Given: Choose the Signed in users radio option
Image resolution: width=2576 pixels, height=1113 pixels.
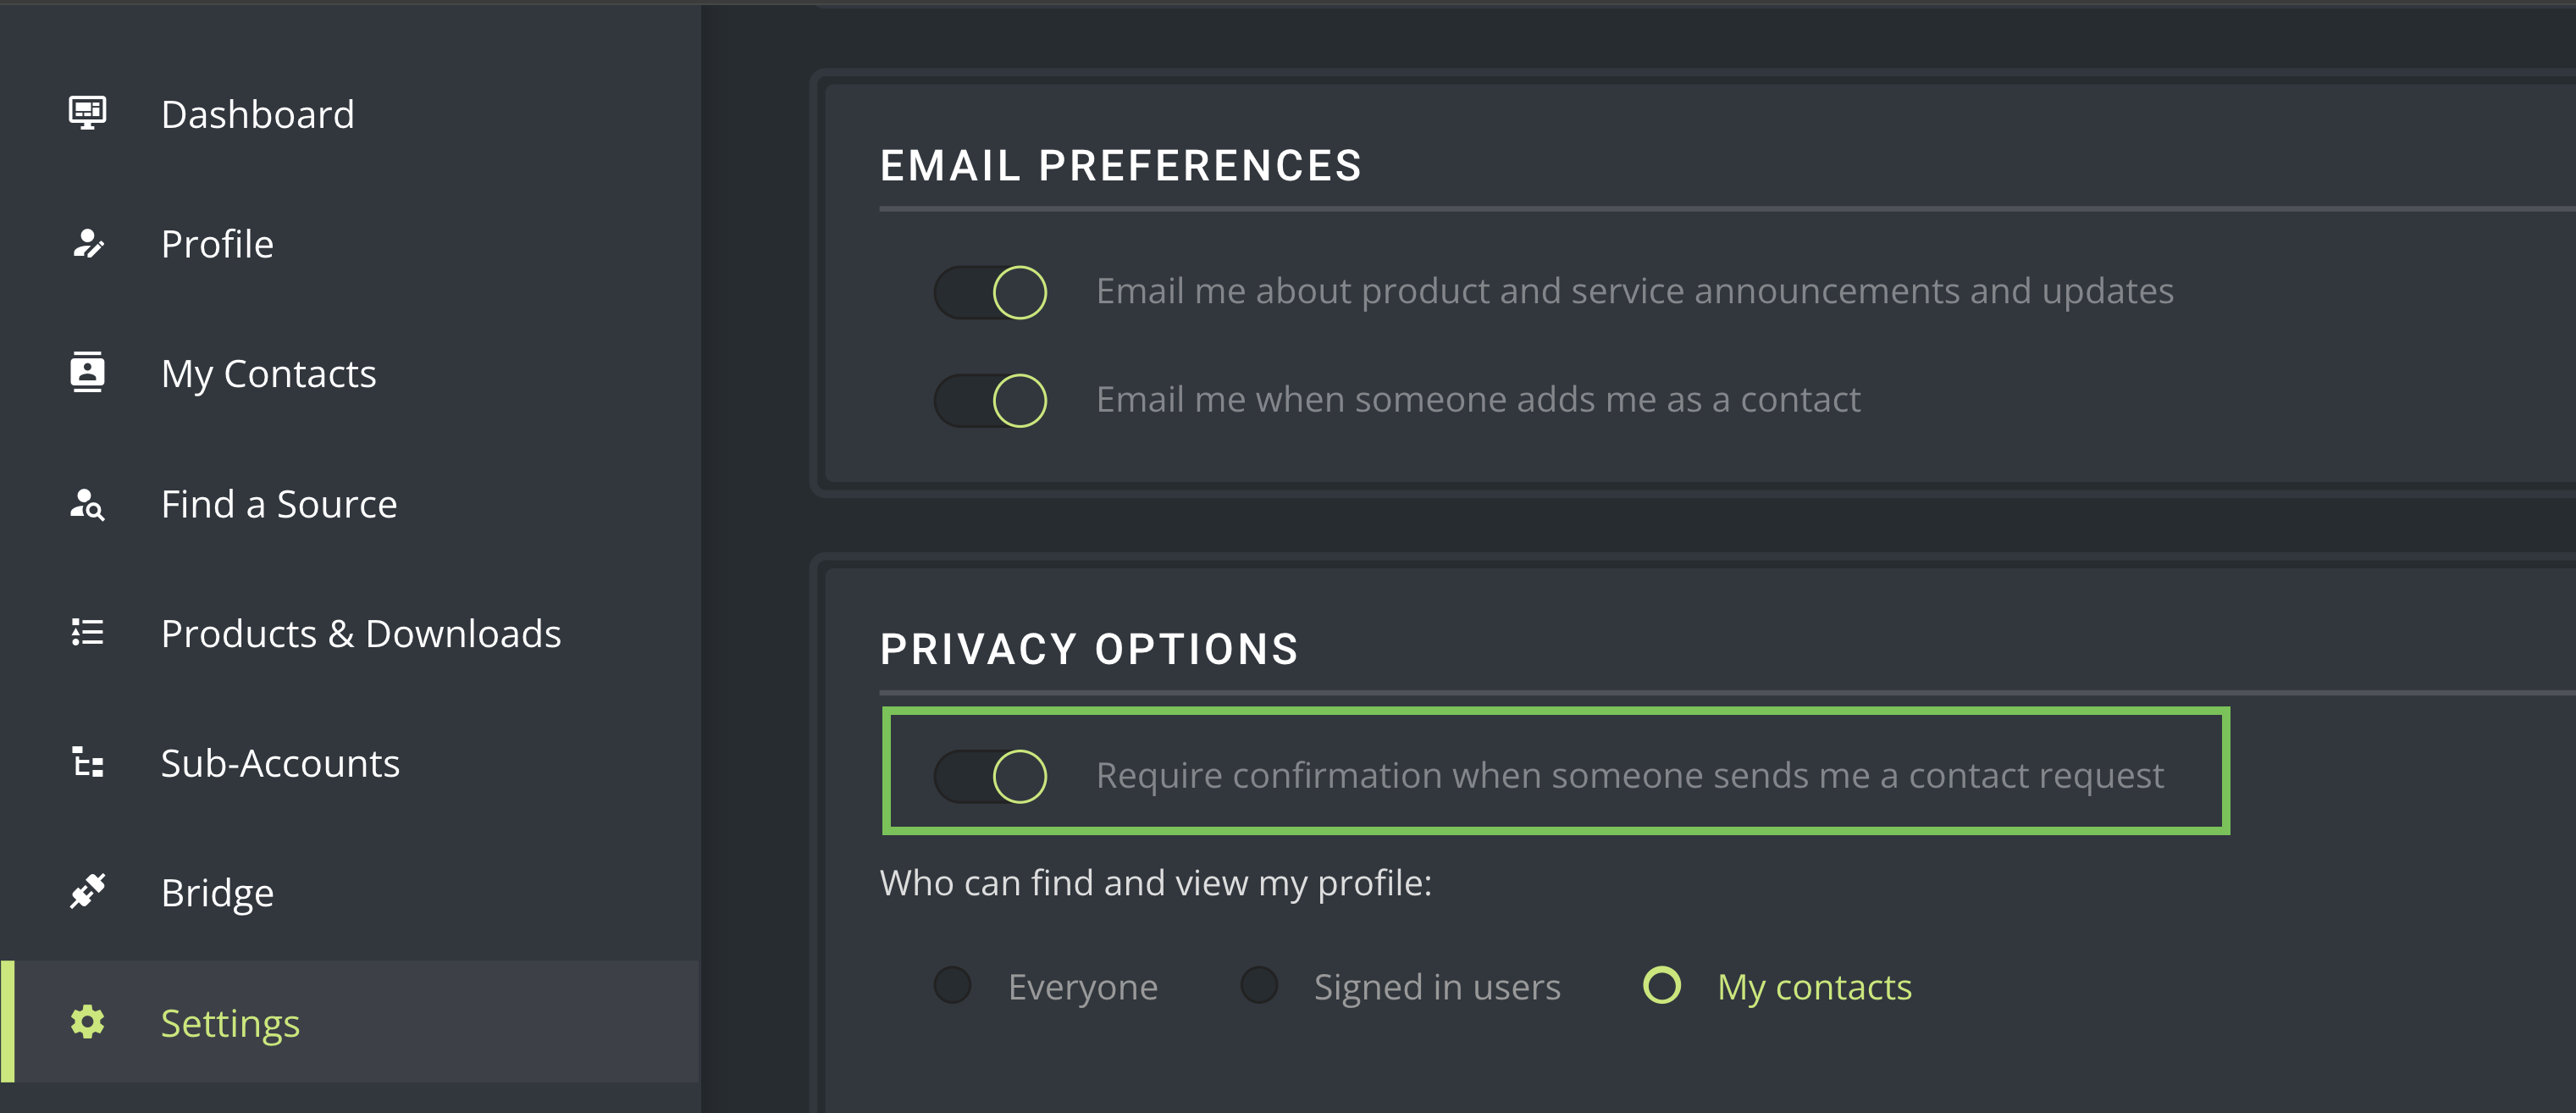Looking at the screenshot, I should tap(1258, 985).
